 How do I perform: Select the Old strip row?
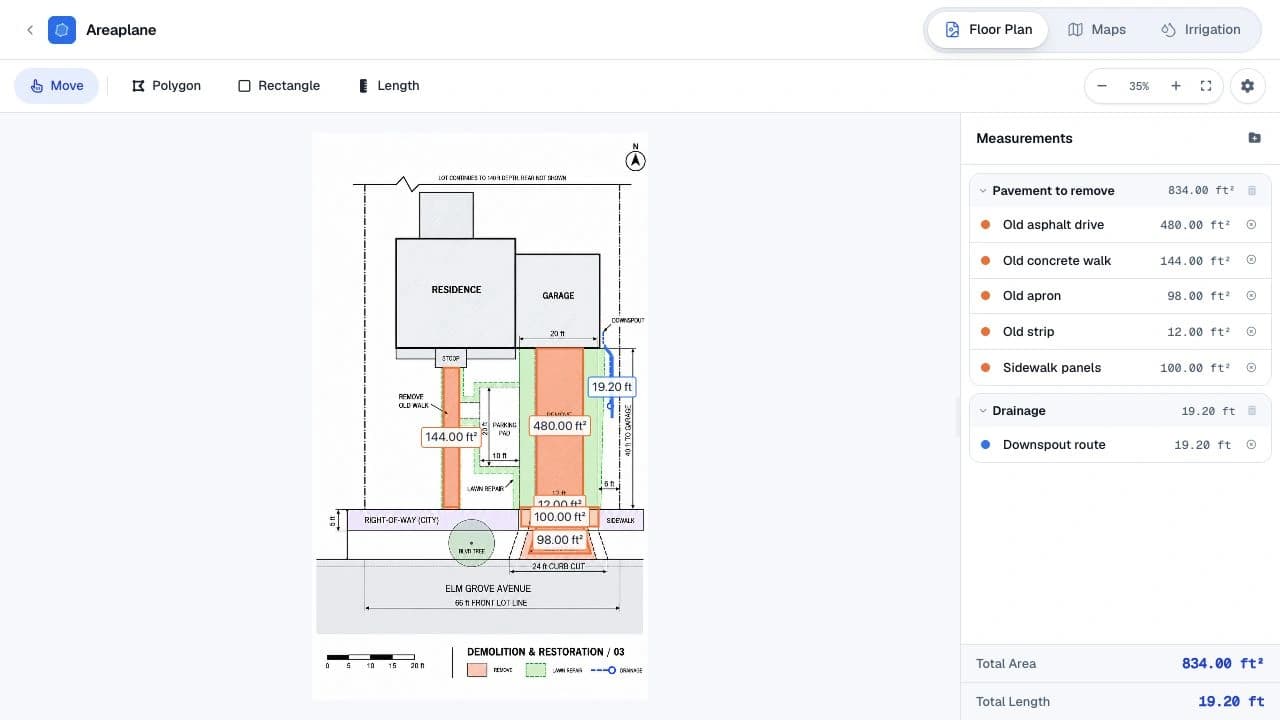click(1120, 332)
